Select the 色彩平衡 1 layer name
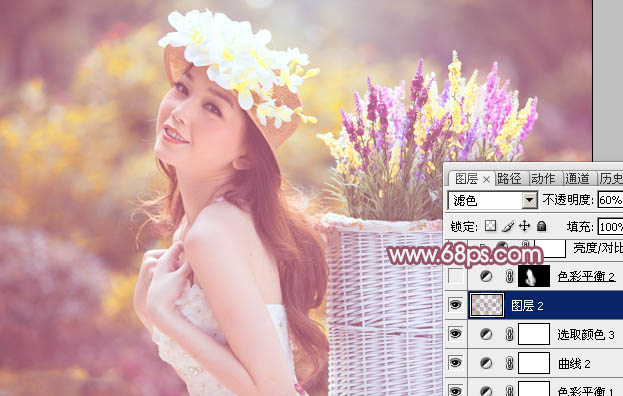 click(586, 391)
